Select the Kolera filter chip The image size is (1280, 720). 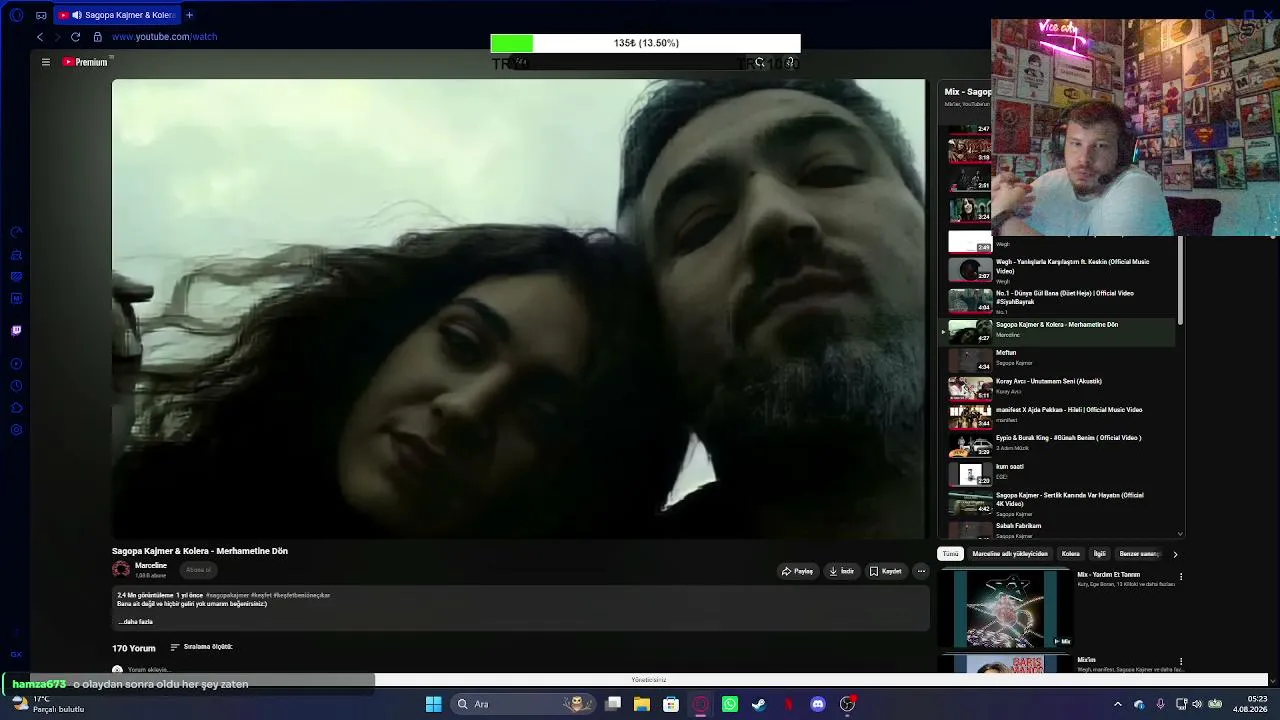(1071, 554)
